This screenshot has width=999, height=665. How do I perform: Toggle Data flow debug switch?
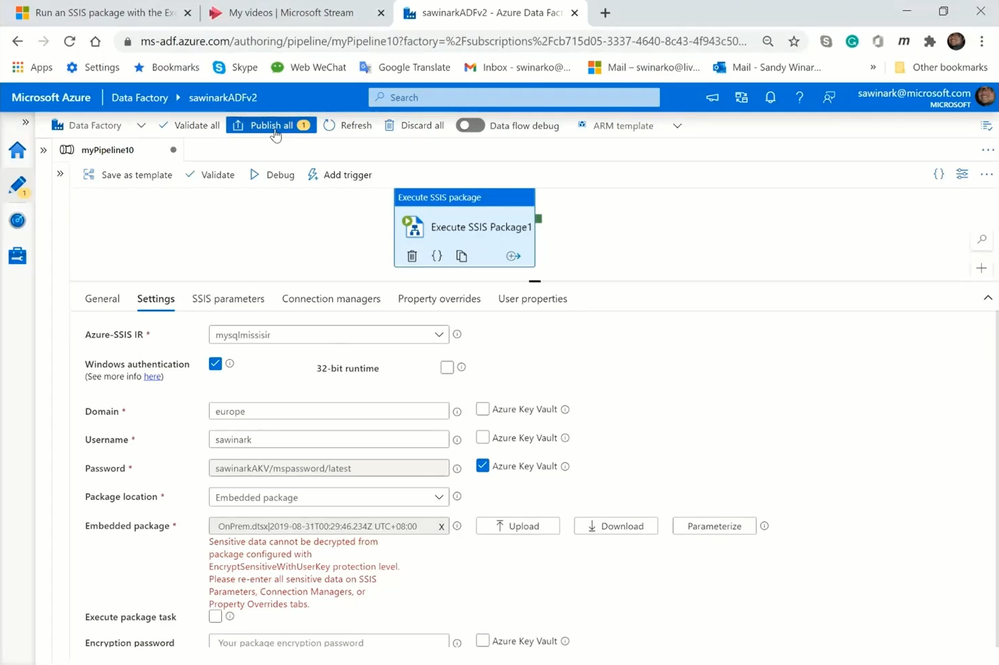470,125
